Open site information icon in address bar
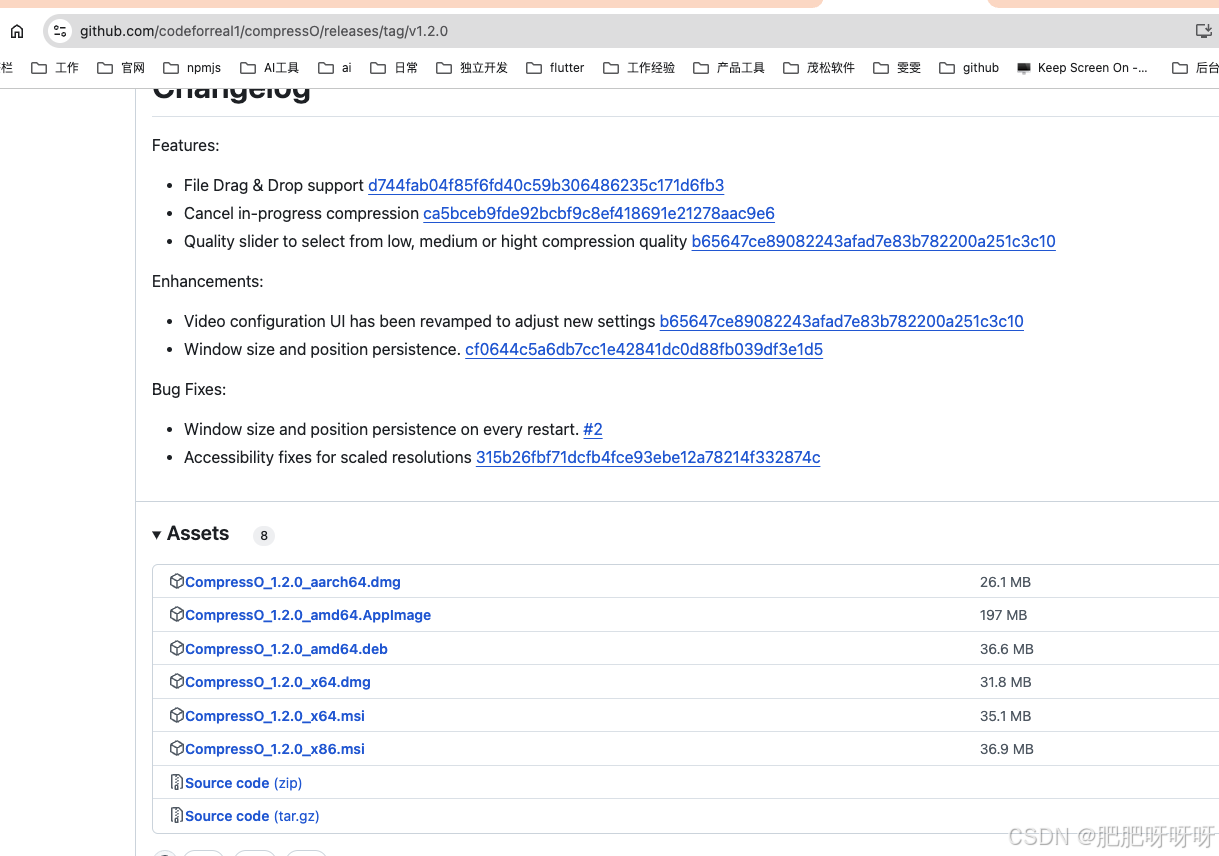This screenshot has width=1219, height=856. click(60, 31)
